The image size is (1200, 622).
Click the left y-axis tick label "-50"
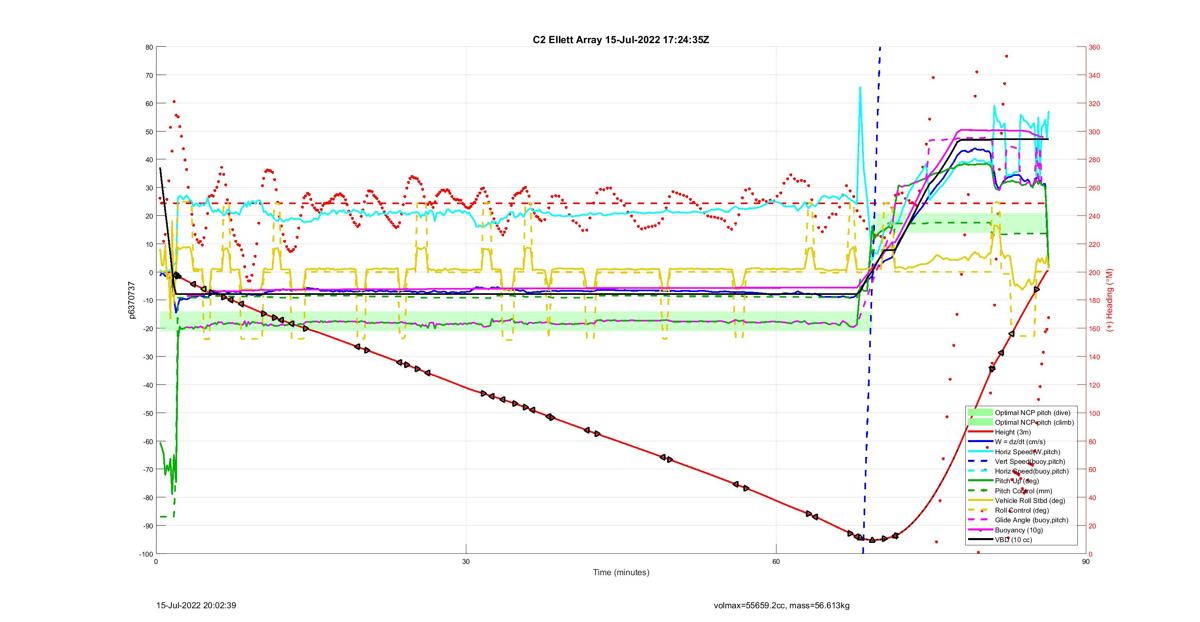pos(146,413)
